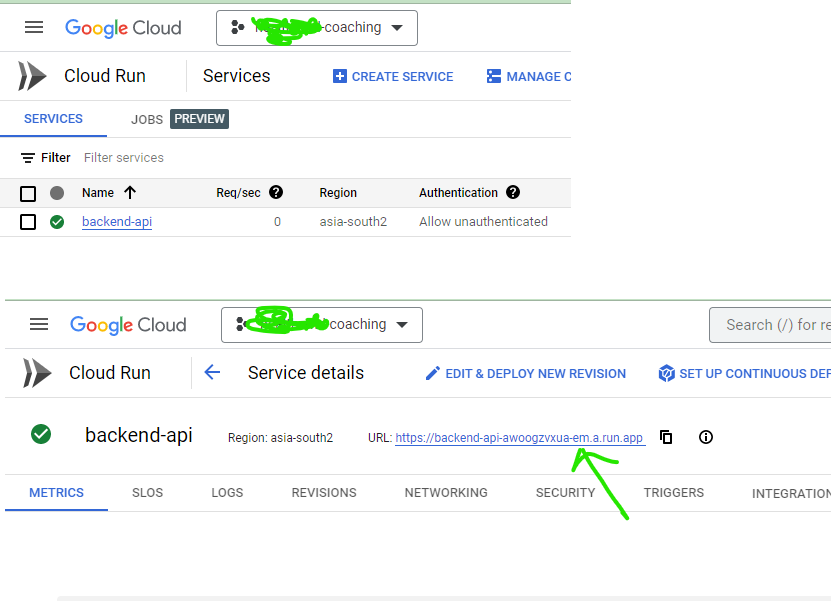Click SET UP CONTINUOUS DEPLOYMENT

[x=745, y=373]
